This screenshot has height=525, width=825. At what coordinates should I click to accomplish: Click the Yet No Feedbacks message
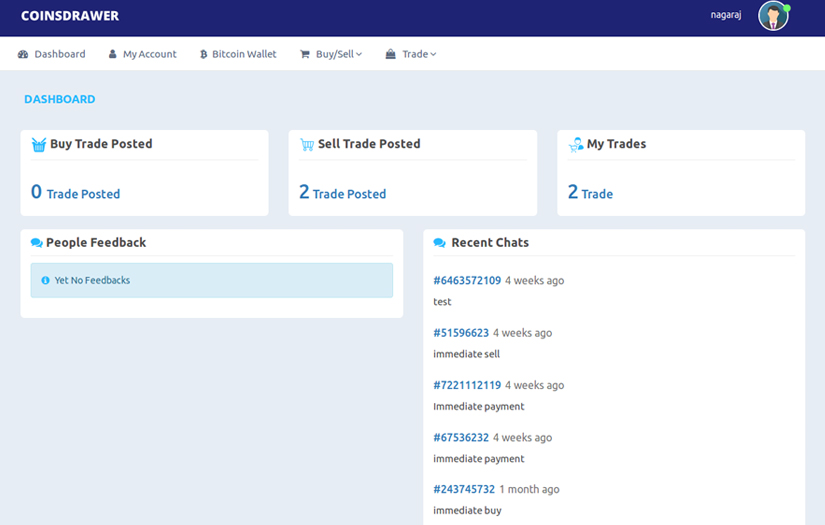click(92, 280)
